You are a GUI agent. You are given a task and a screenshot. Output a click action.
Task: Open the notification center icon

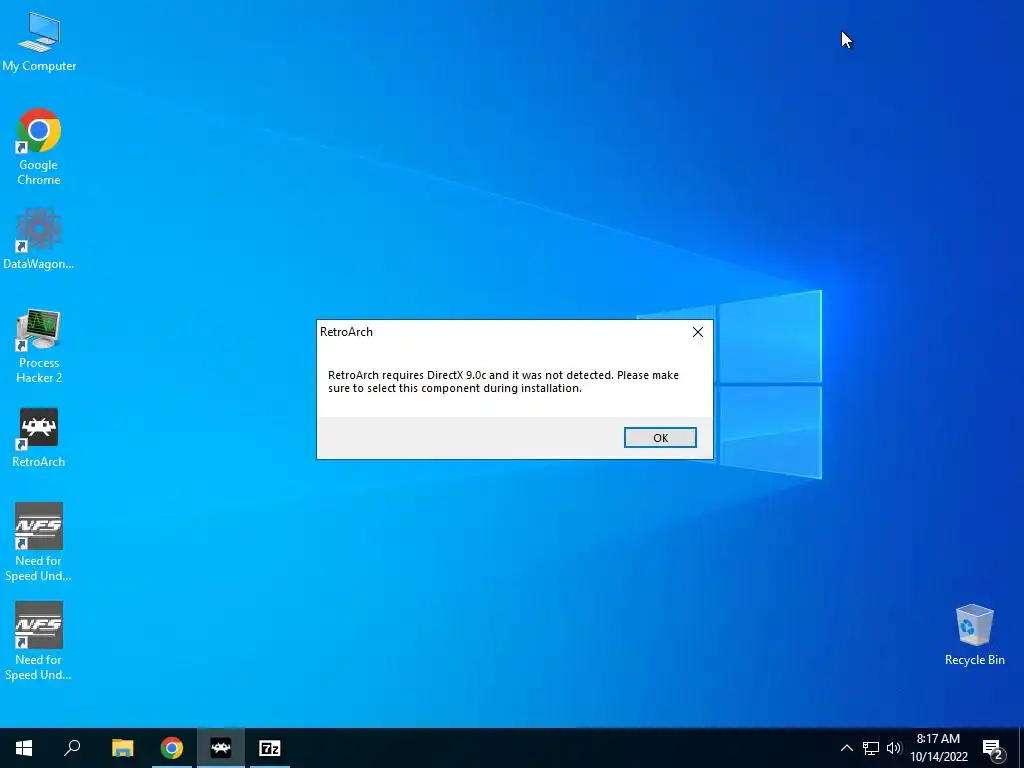pyautogui.click(x=993, y=749)
